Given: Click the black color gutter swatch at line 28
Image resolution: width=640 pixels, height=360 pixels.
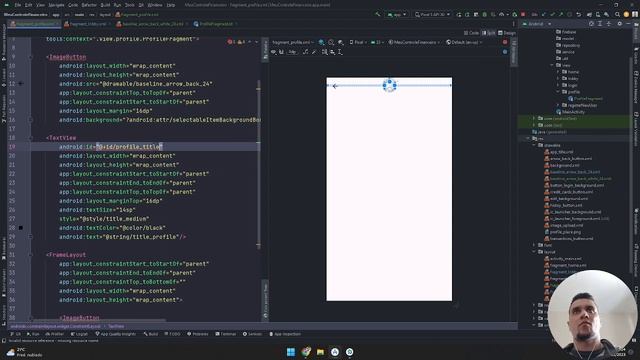Looking at the screenshot, I should [x=21, y=228].
